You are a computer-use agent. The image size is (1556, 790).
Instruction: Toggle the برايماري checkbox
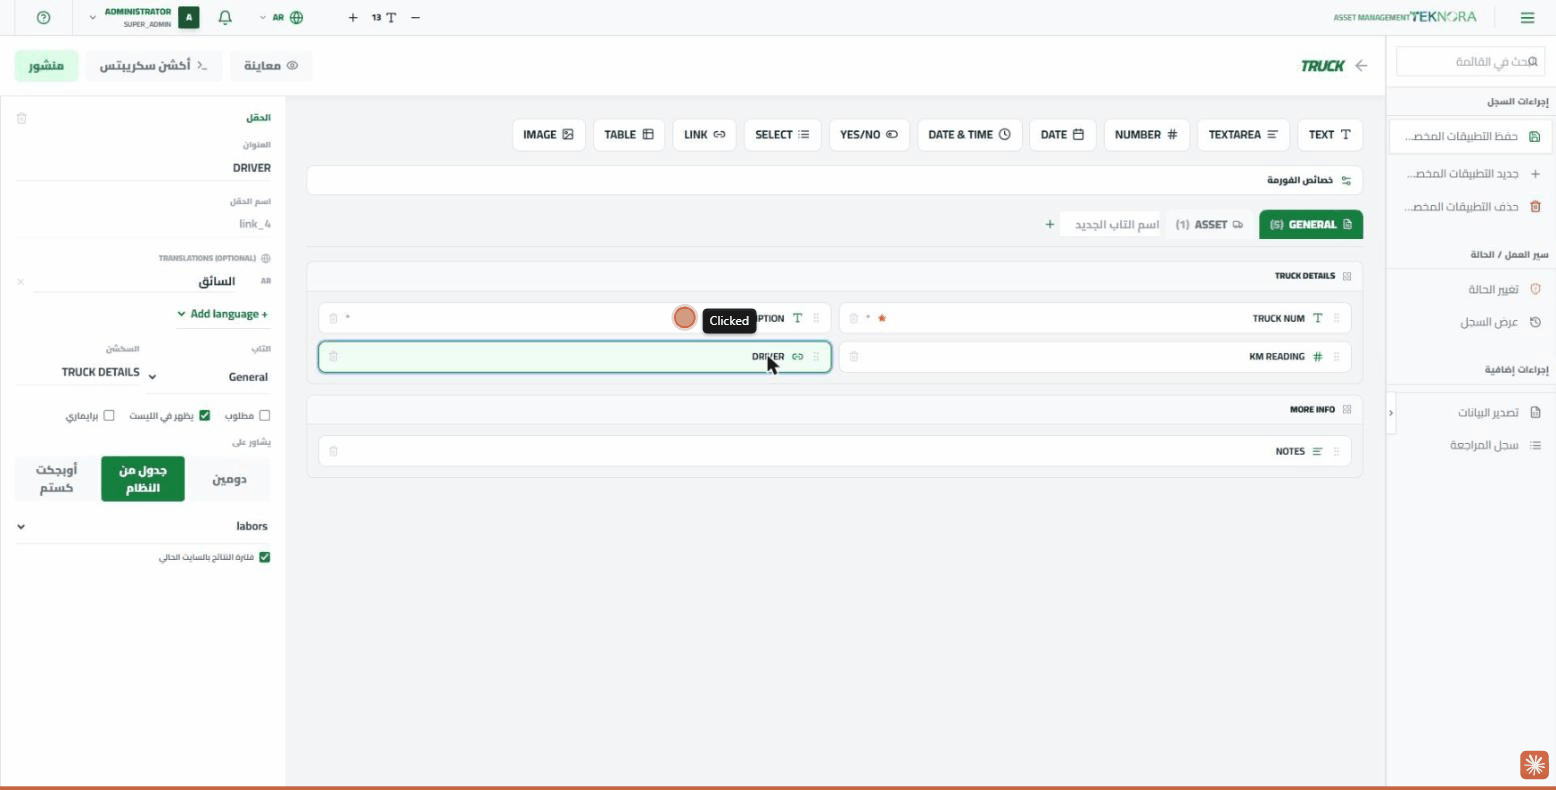[x=109, y=415]
